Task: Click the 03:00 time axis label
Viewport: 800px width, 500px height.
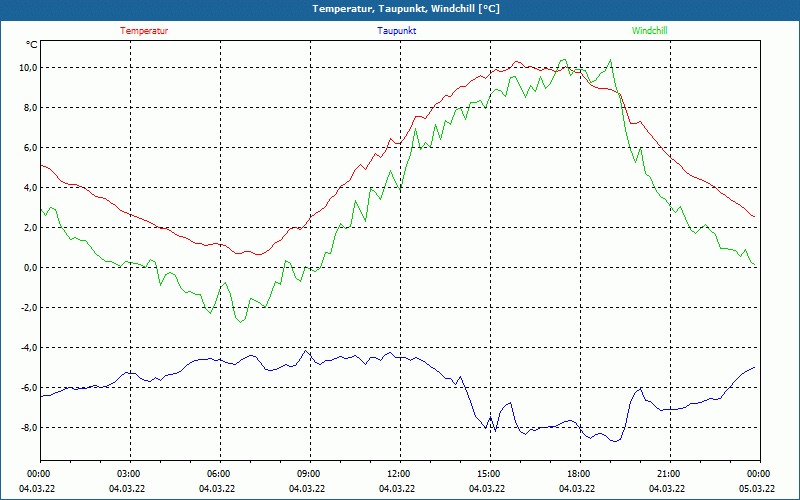Action: coord(129,474)
